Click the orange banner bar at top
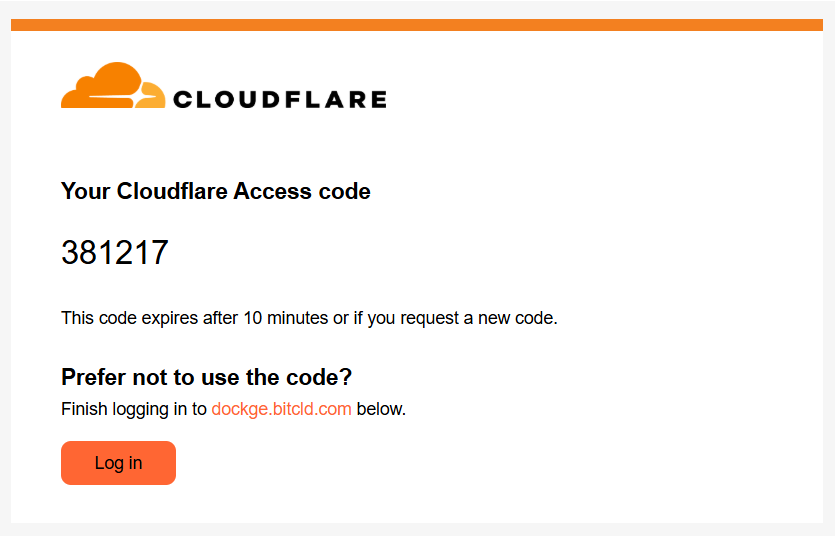The image size is (835, 536). [x=416, y=25]
